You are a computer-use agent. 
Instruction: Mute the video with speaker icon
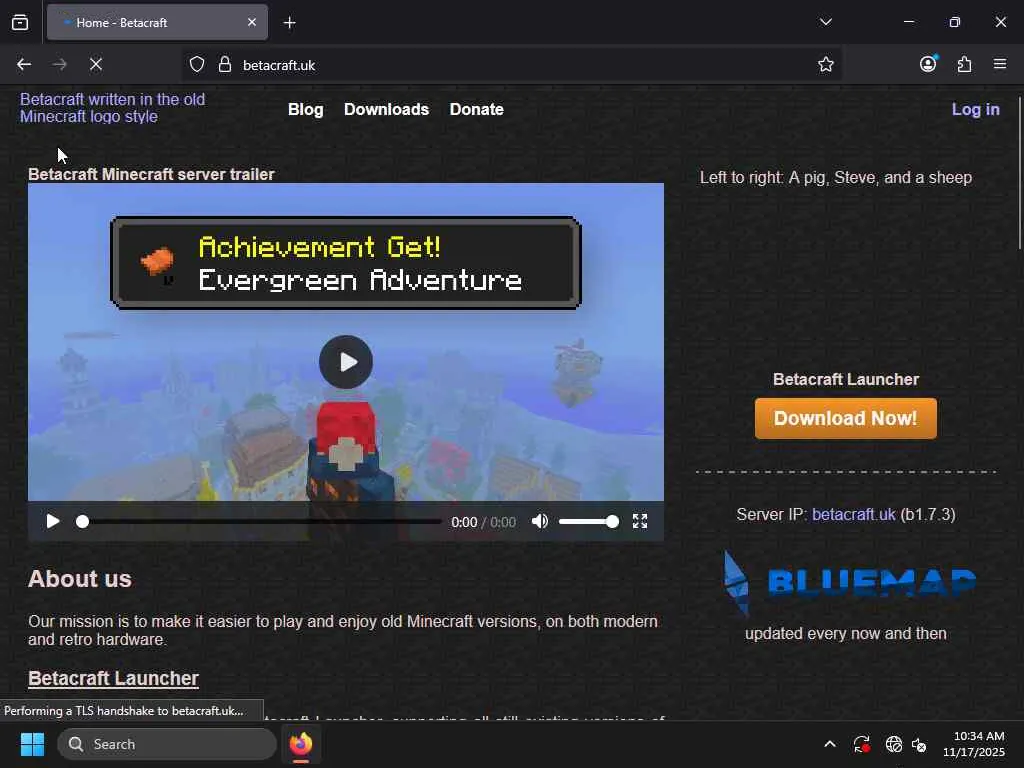point(539,521)
